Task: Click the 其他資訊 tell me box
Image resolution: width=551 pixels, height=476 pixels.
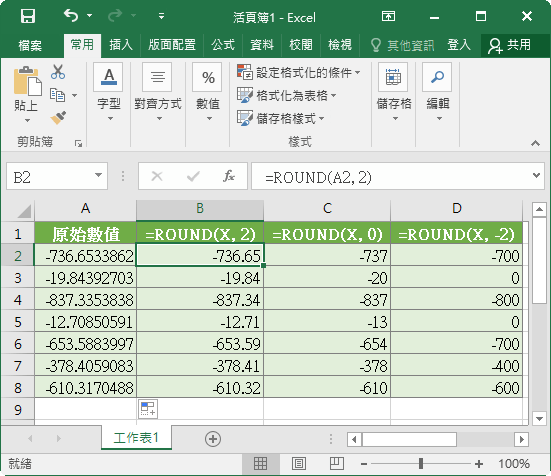Action: 403,45
